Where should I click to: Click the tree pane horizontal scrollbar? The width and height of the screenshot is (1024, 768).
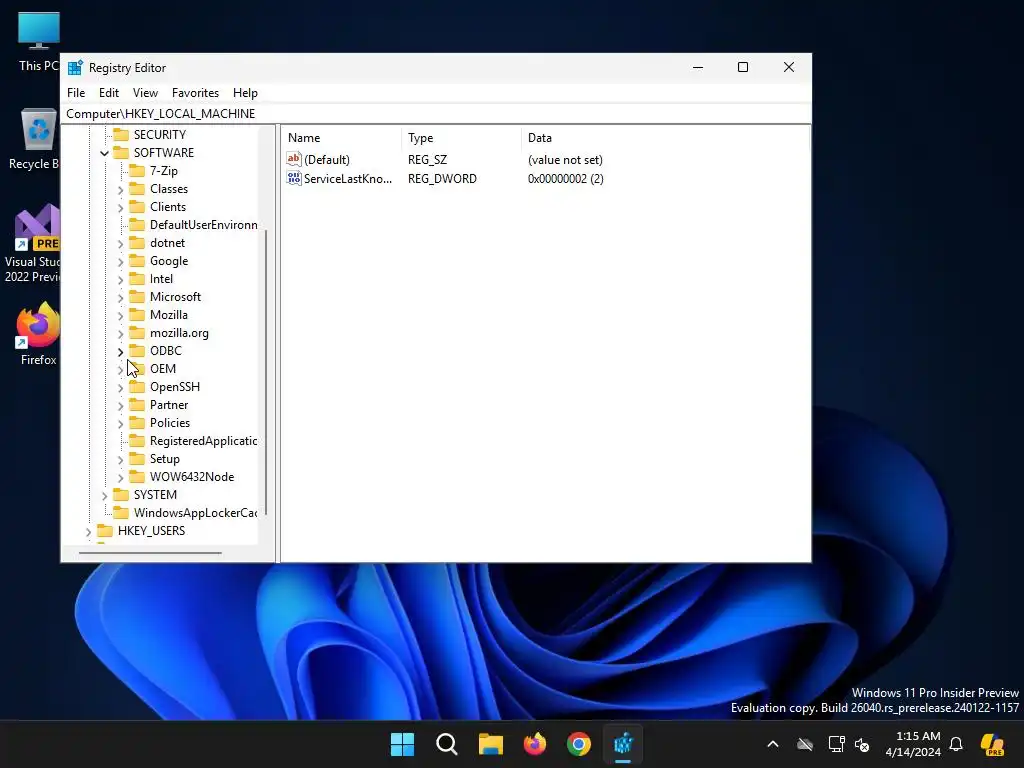(x=150, y=553)
